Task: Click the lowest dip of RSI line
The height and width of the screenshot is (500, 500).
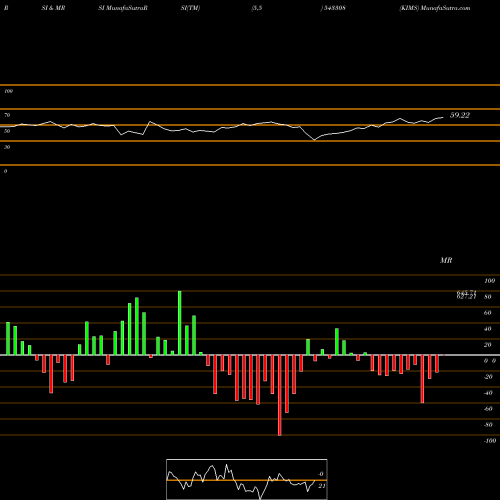Action: [314, 140]
